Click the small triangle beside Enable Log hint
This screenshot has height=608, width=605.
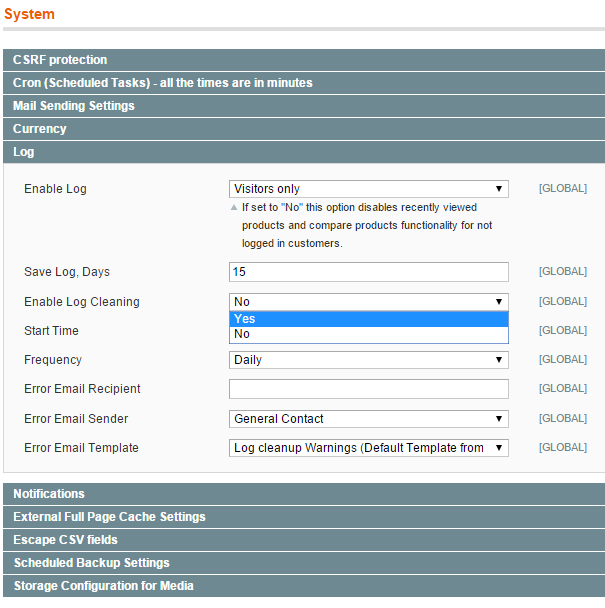pos(233,207)
